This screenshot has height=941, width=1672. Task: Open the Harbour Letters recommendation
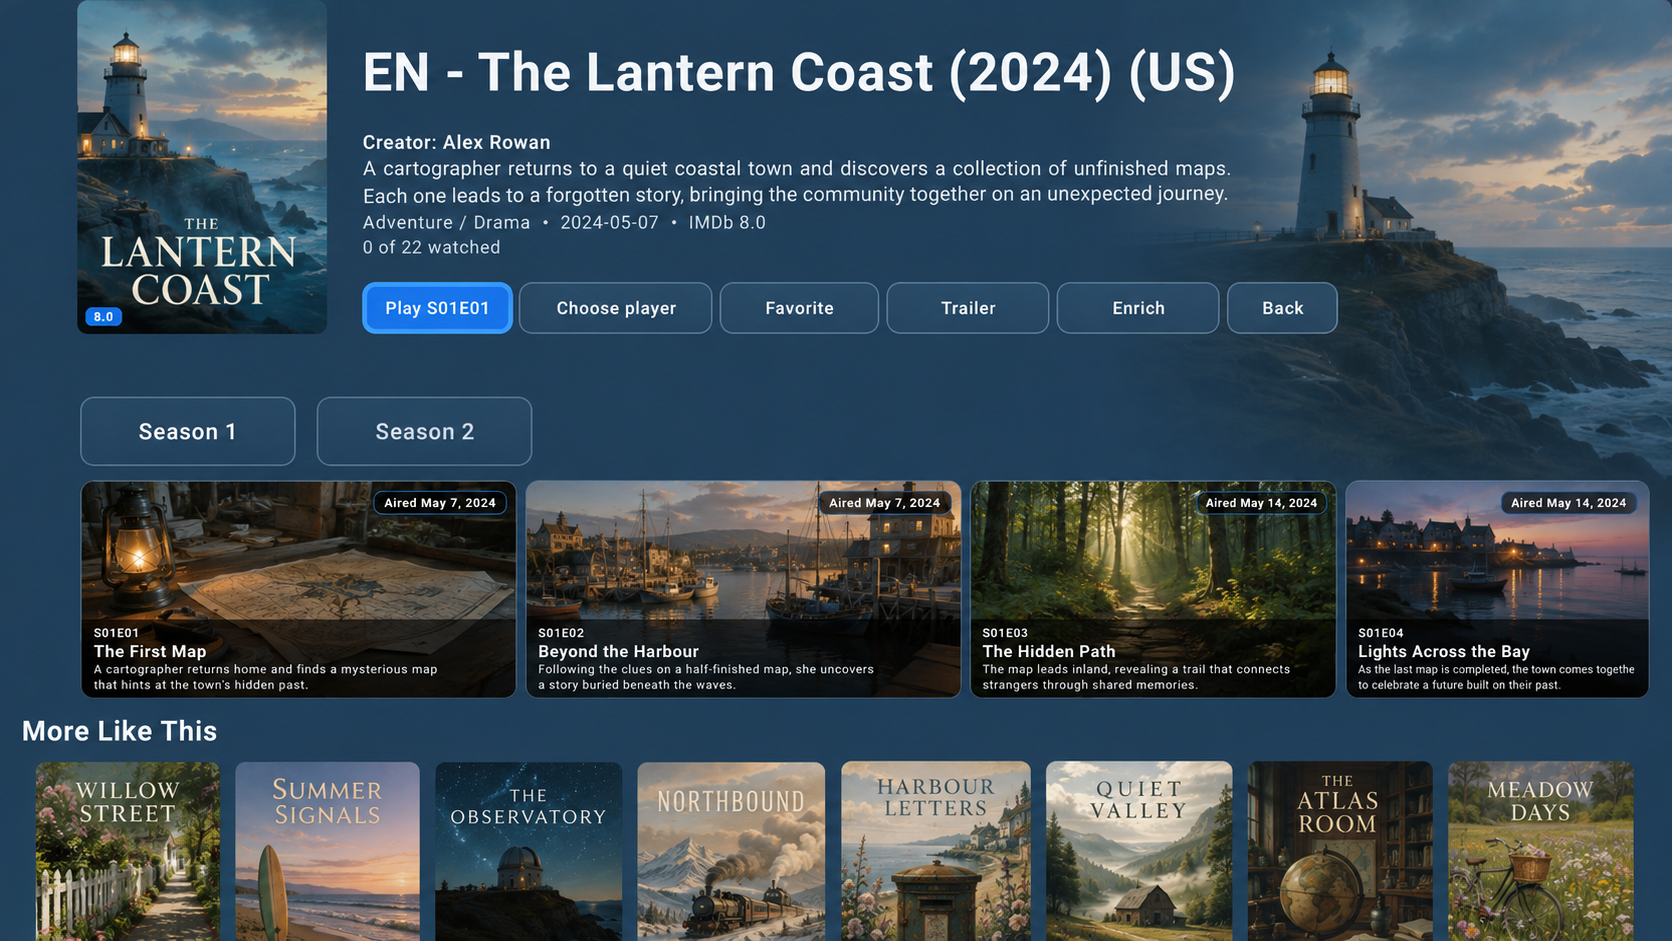point(936,851)
